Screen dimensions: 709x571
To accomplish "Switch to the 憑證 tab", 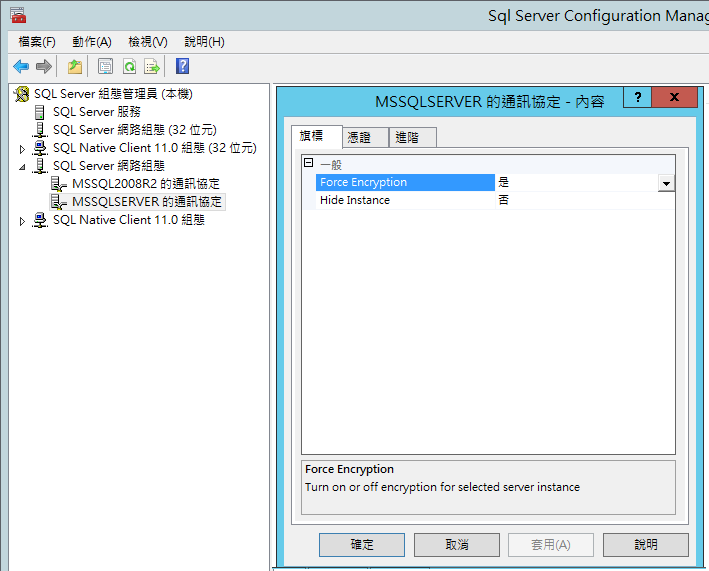I will tap(365, 137).
